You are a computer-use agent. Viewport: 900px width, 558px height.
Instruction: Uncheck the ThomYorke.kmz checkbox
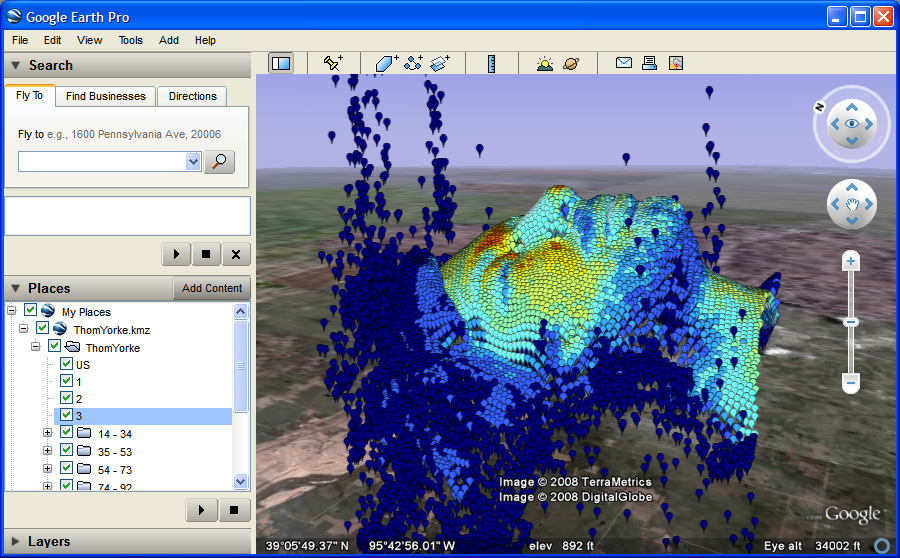point(42,328)
